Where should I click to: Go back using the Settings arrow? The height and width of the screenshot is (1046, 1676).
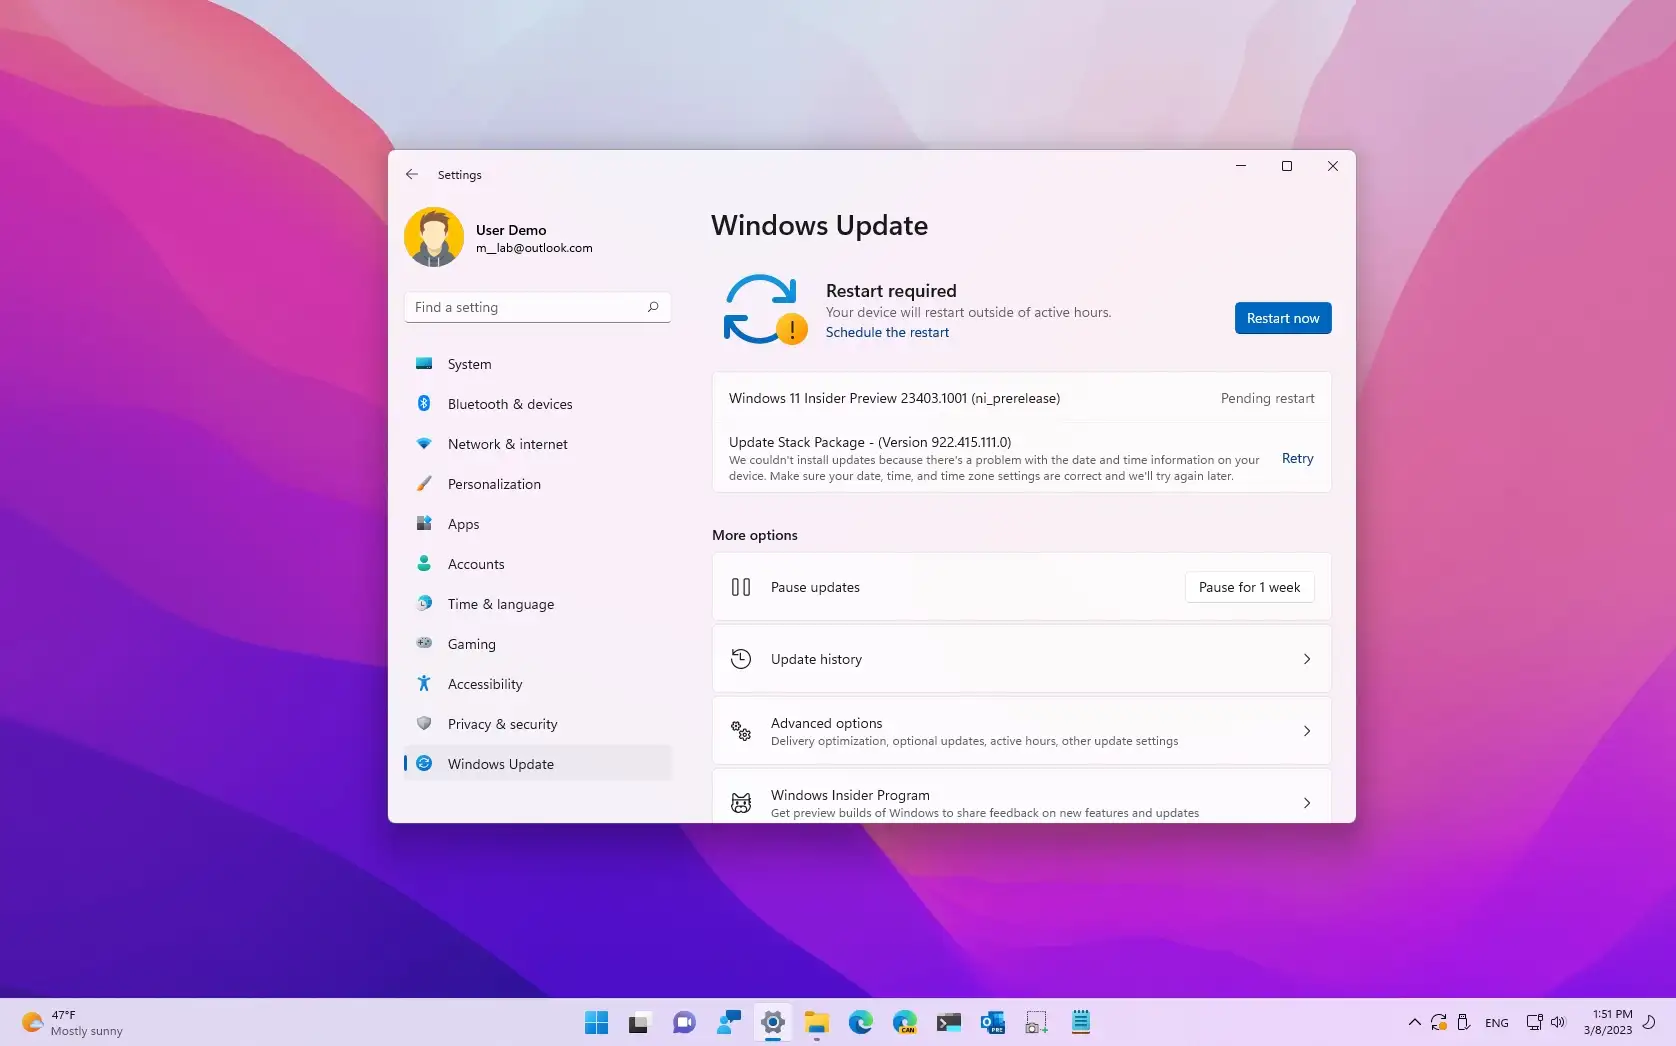click(x=412, y=174)
